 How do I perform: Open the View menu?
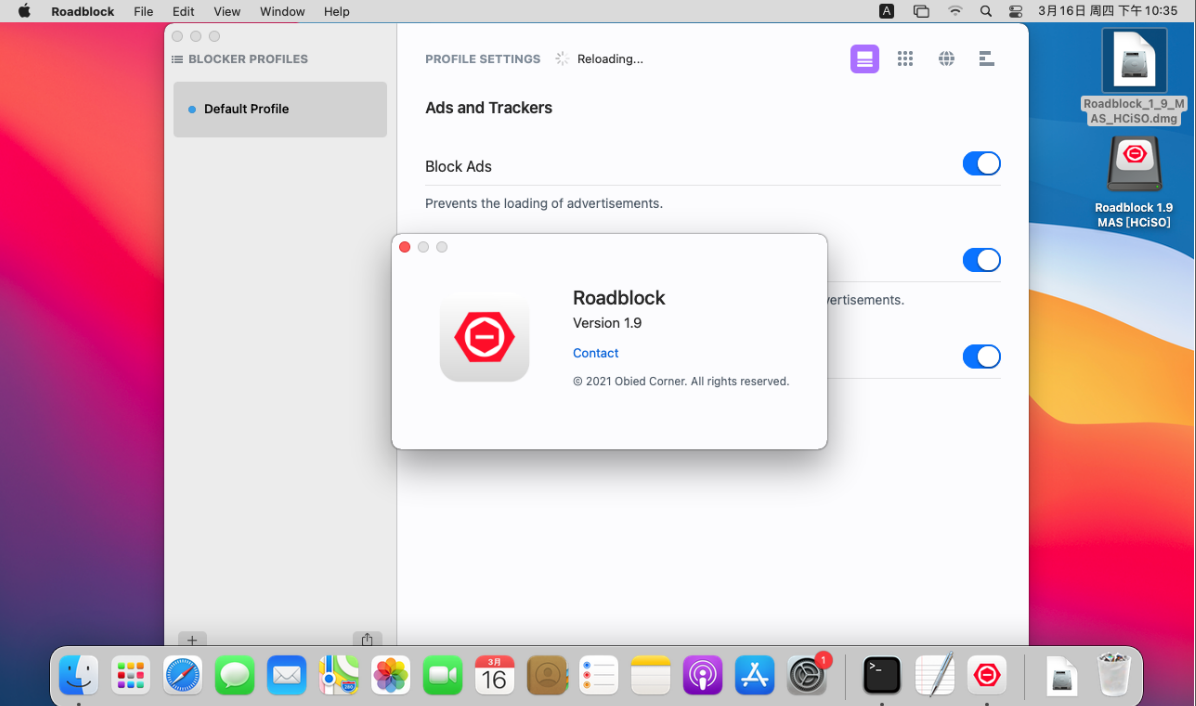click(x=227, y=11)
